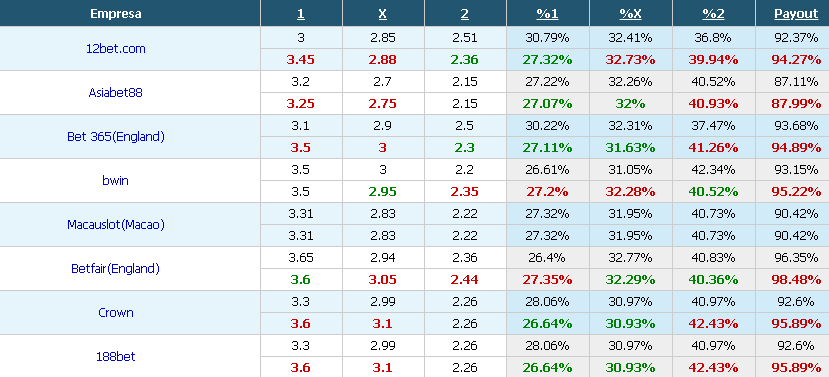Sort by the 1 column header

click(x=301, y=14)
